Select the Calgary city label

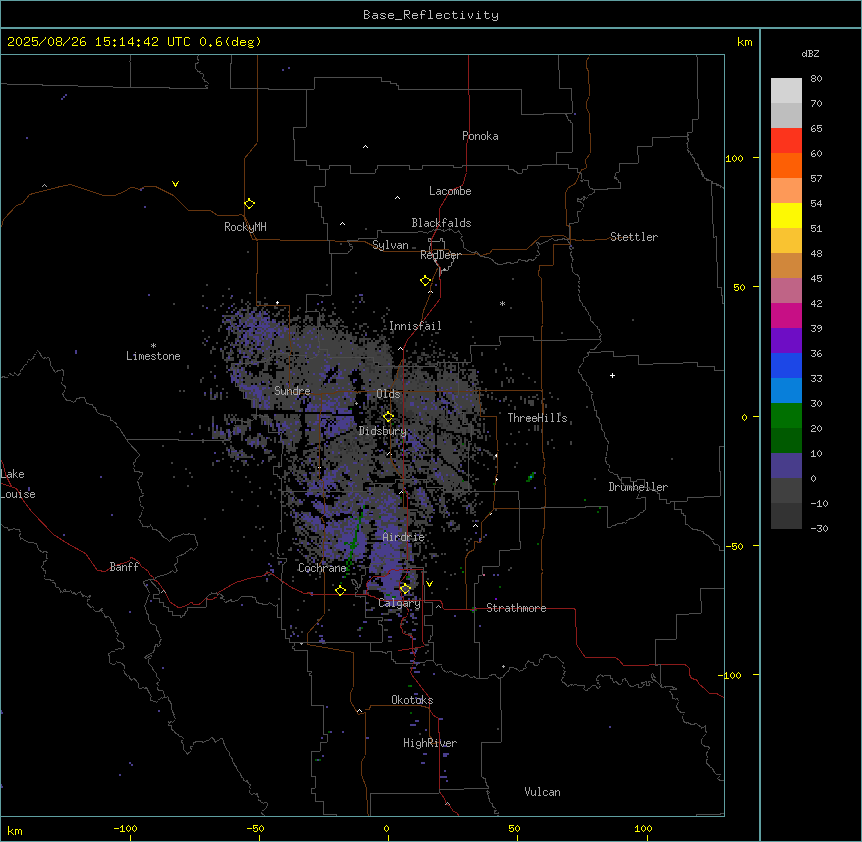(x=399, y=603)
